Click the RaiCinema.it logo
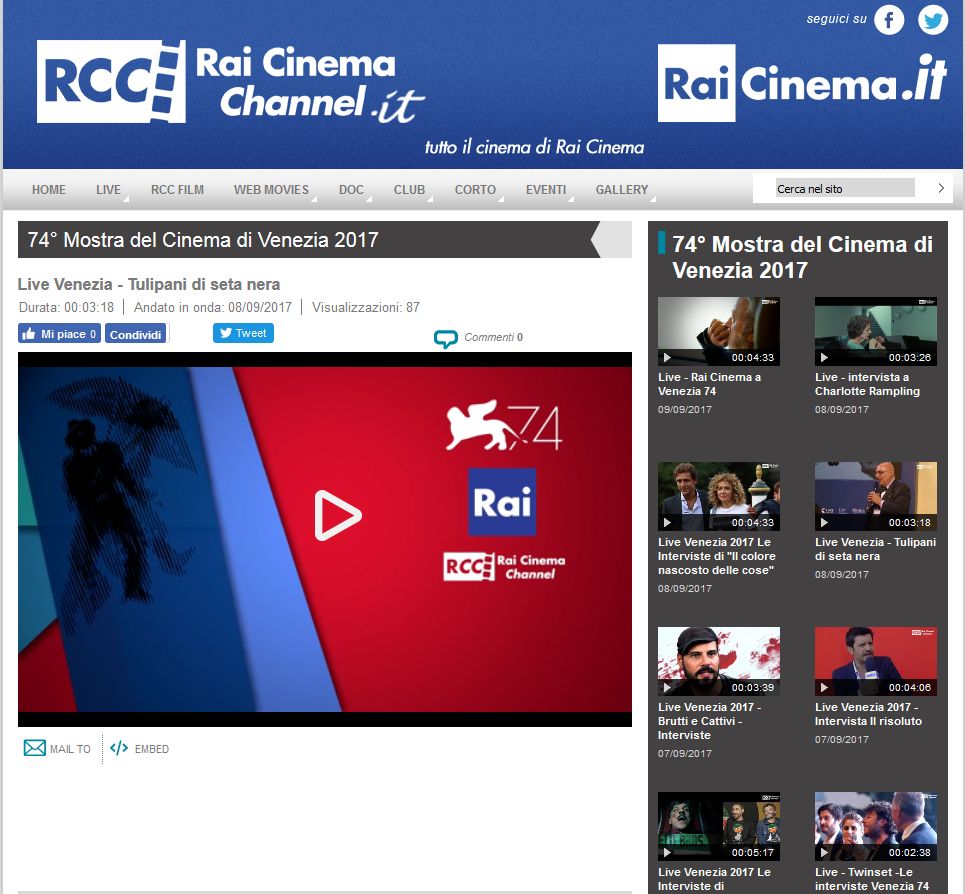This screenshot has height=894, width=965. [x=803, y=82]
